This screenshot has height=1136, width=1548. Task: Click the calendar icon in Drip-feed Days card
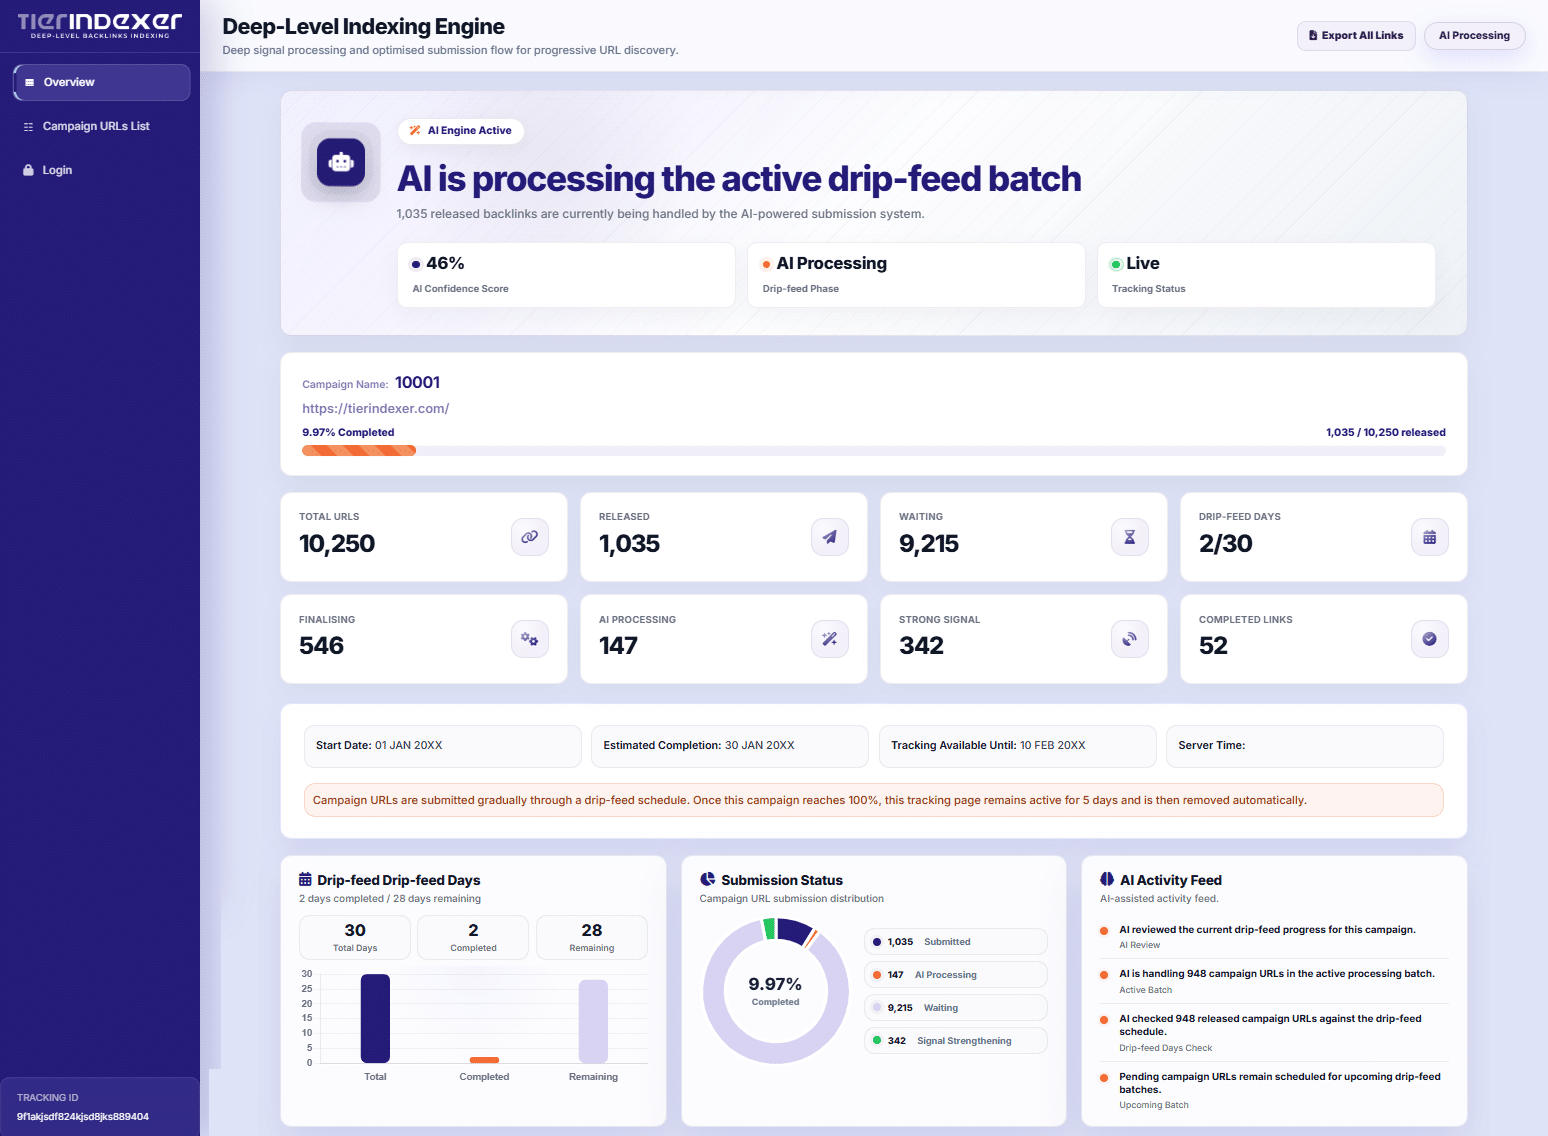coord(1430,537)
